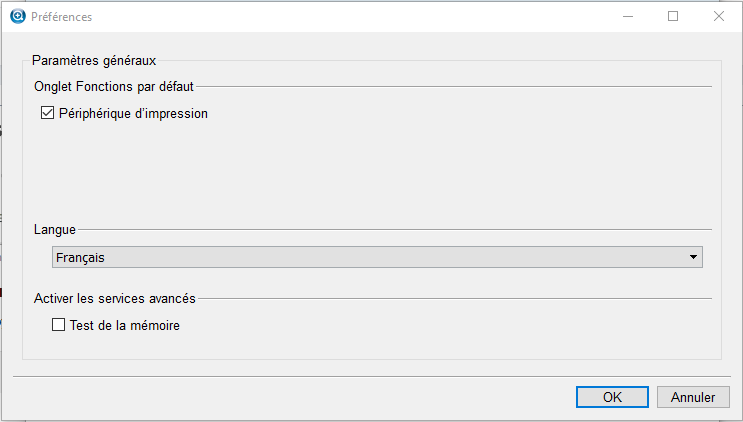743x422 pixels.
Task: Open the Français language combo box
Action: 370,258
